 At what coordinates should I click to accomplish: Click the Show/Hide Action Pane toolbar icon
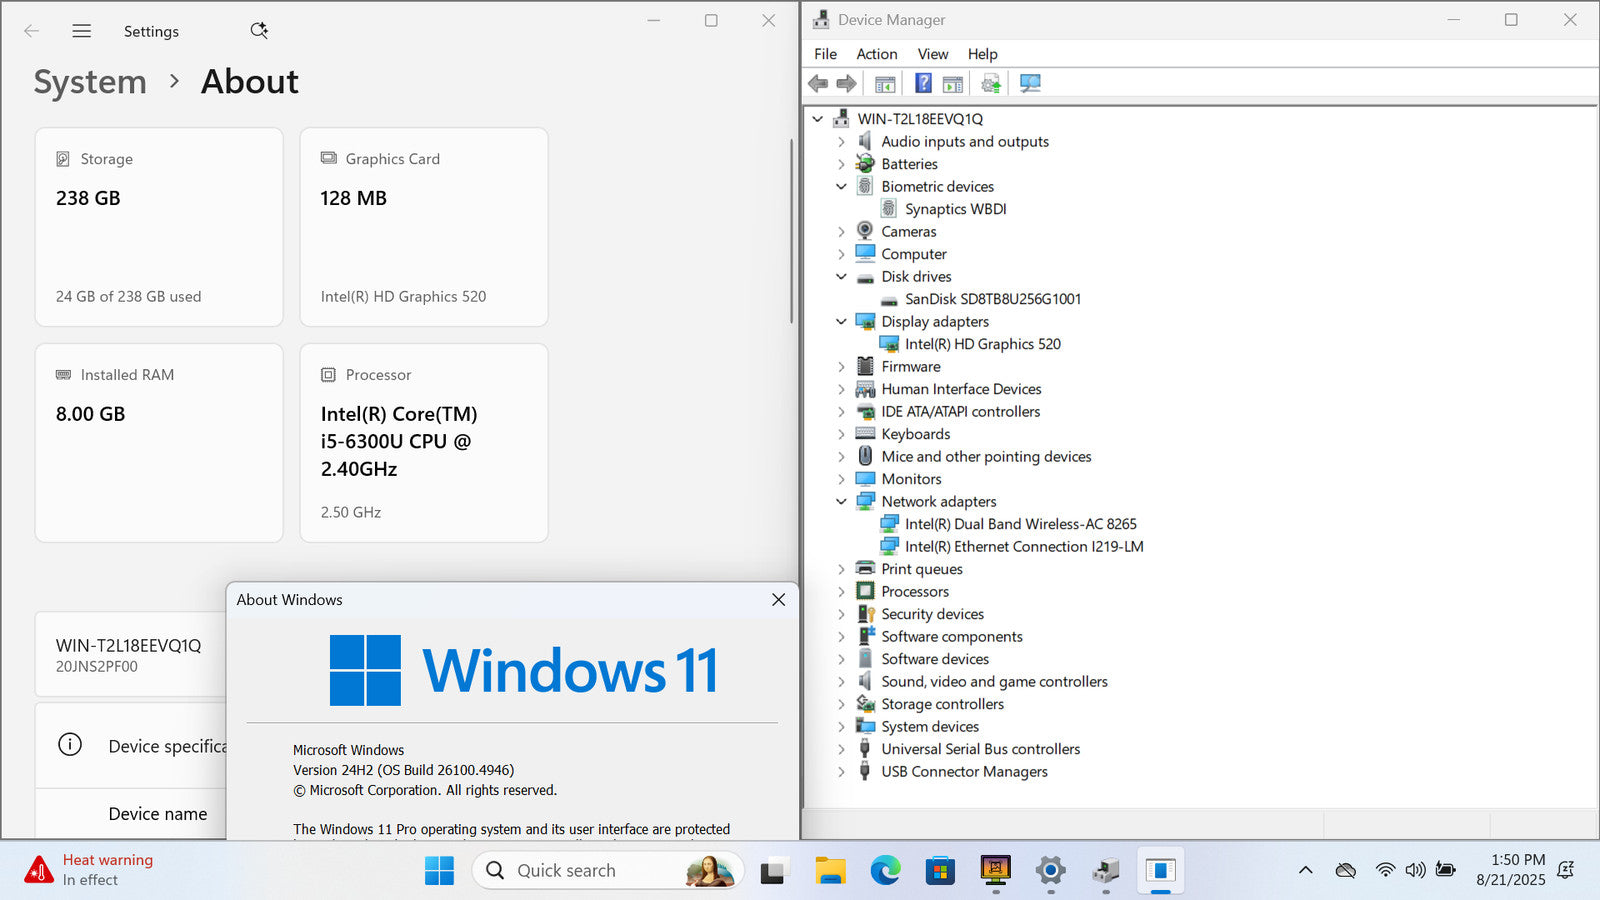point(953,84)
